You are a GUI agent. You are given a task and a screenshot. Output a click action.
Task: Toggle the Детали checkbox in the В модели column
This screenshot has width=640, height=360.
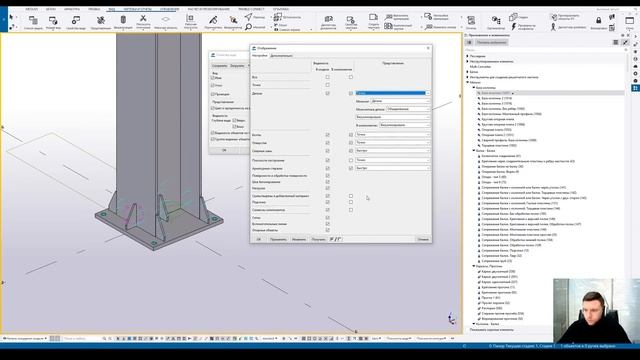click(327, 93)
